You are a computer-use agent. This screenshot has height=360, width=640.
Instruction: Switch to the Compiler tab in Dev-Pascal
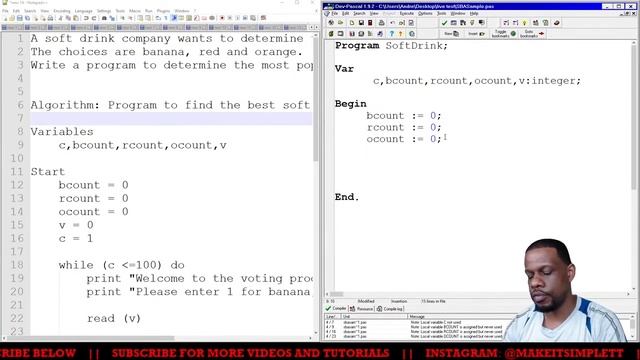tap(336, 309)
